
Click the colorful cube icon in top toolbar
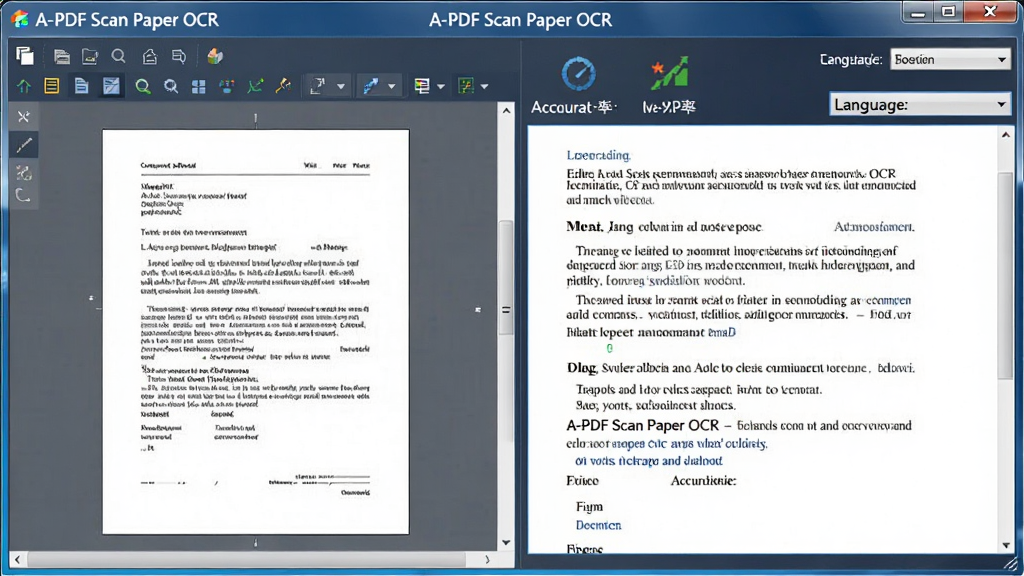pos(215,56)
